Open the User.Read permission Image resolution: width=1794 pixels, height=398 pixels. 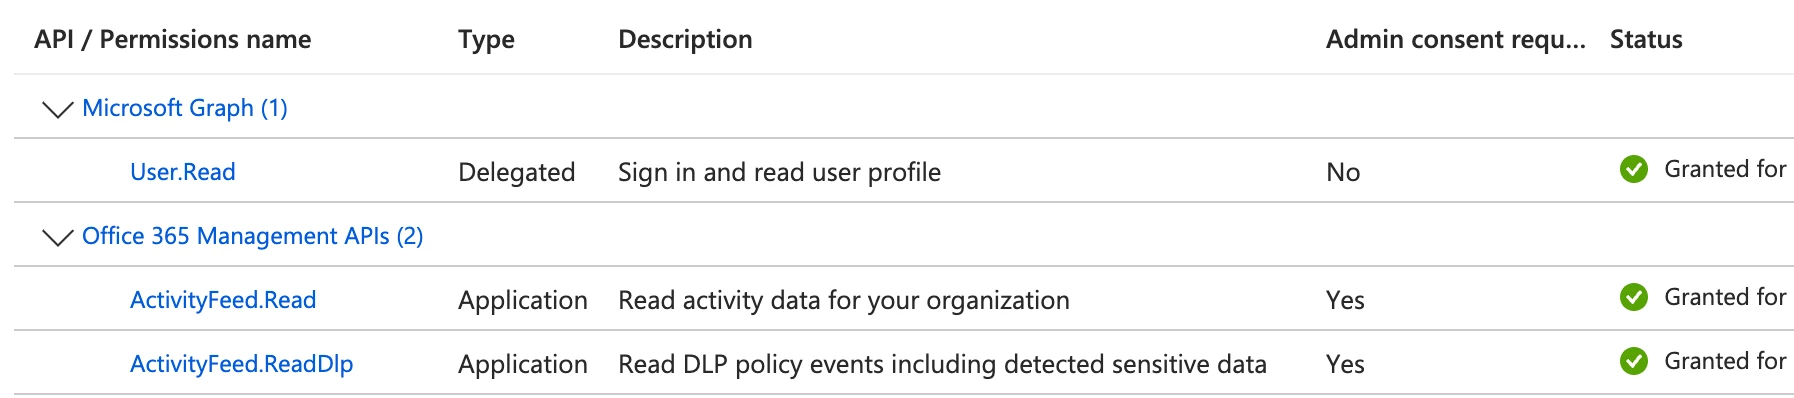(183, 172)
